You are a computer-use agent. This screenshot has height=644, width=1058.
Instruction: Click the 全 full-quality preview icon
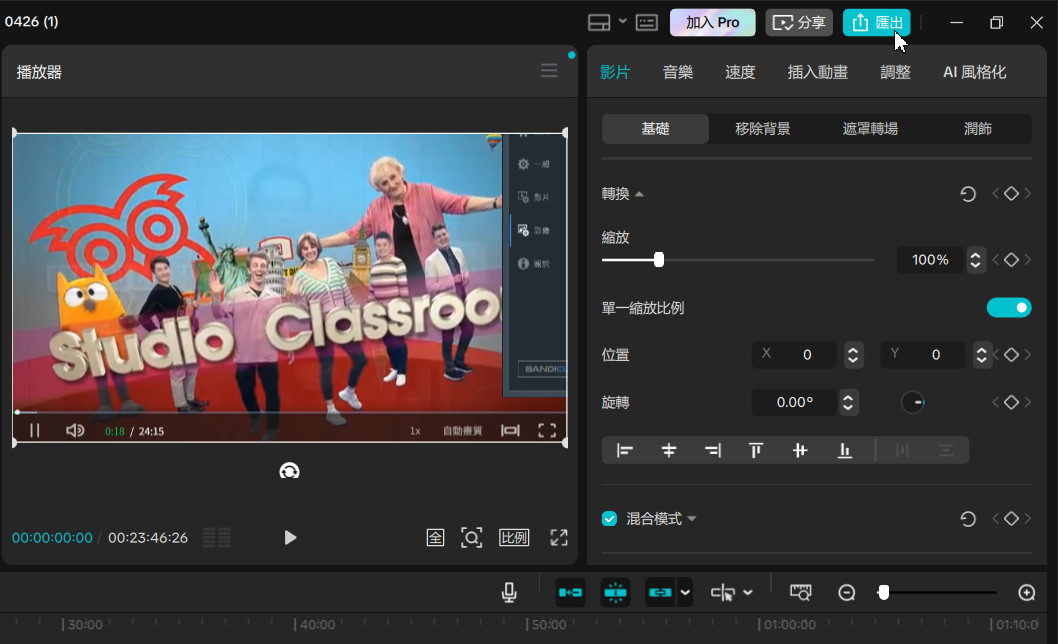pos(435,537)
